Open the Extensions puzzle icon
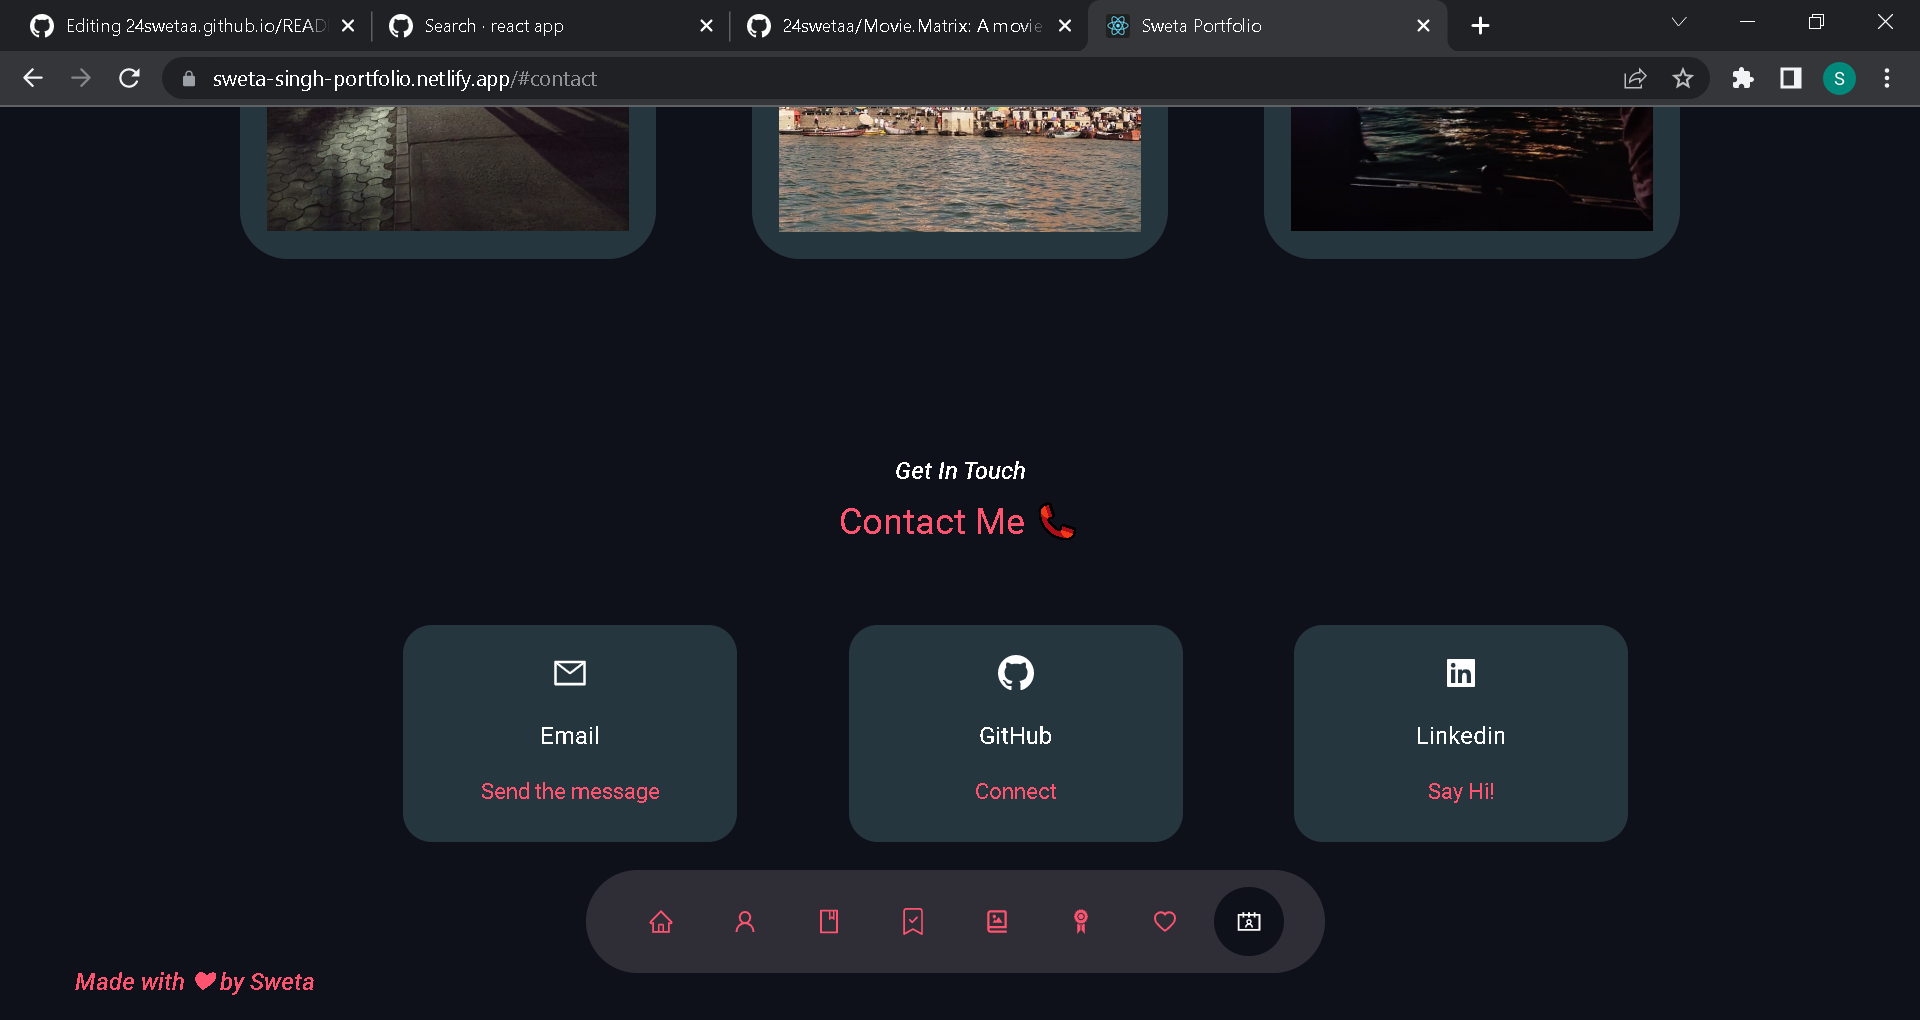 coord(1743,78)
